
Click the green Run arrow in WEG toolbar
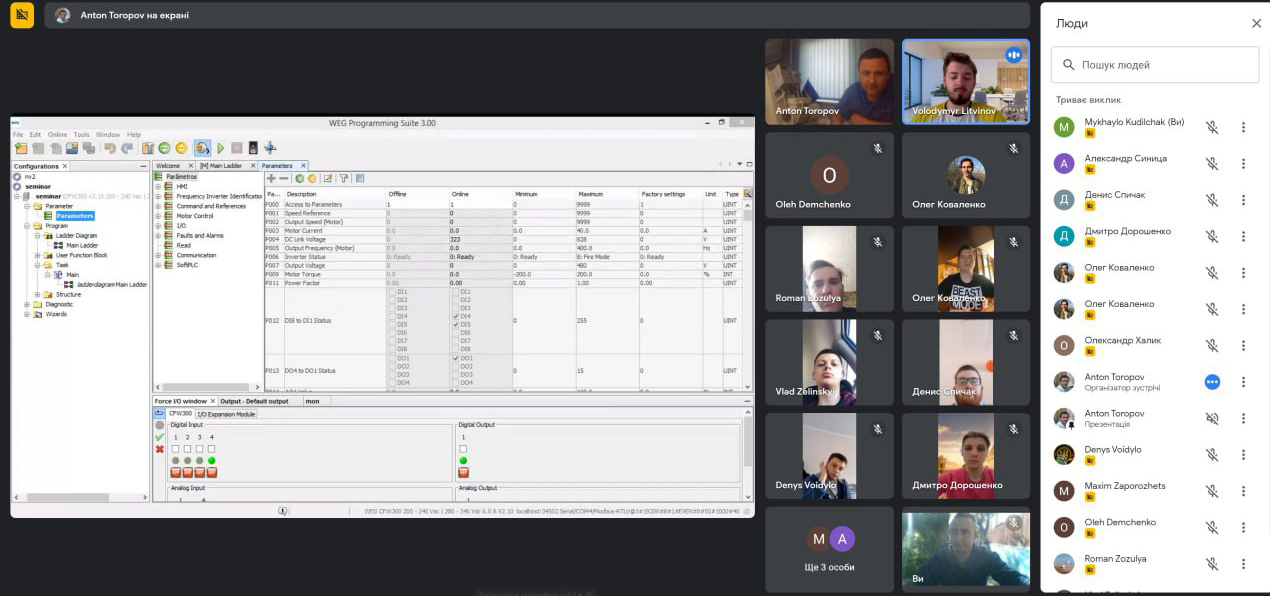pos(221,148)
